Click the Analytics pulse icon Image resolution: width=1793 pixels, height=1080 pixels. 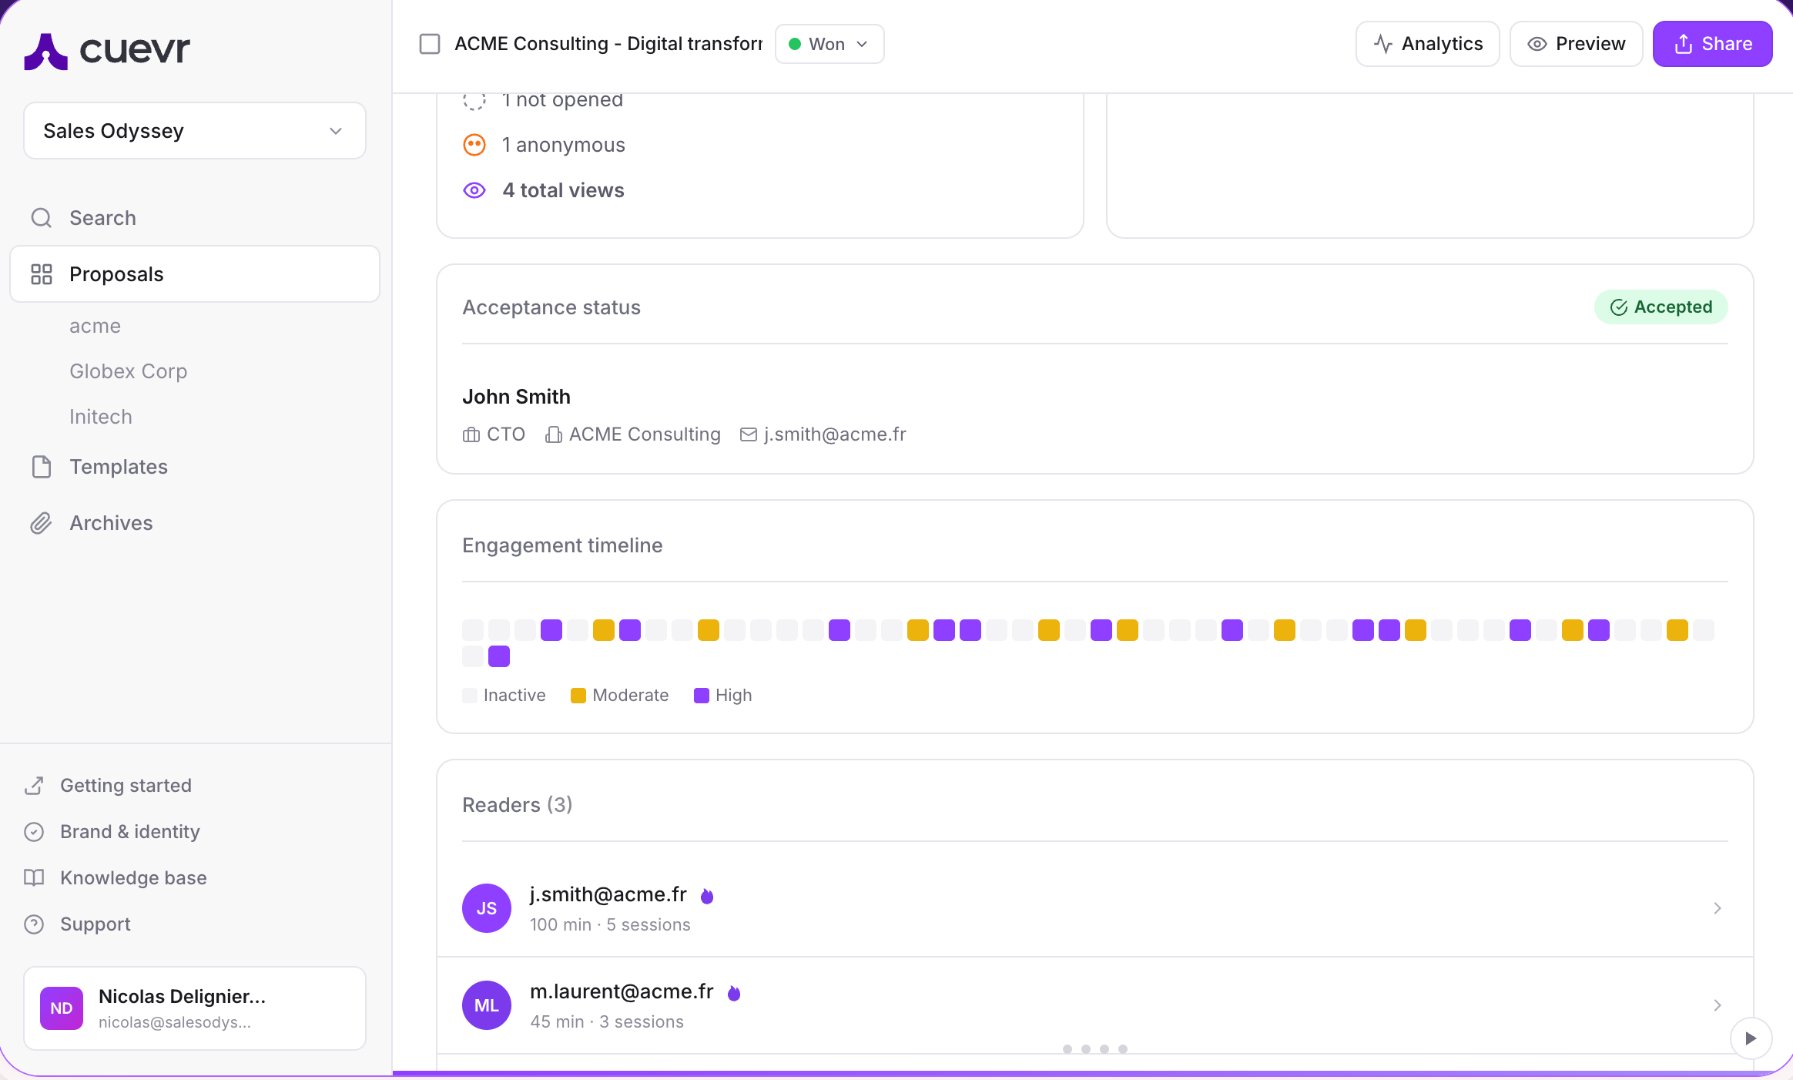click(1383, 44)
